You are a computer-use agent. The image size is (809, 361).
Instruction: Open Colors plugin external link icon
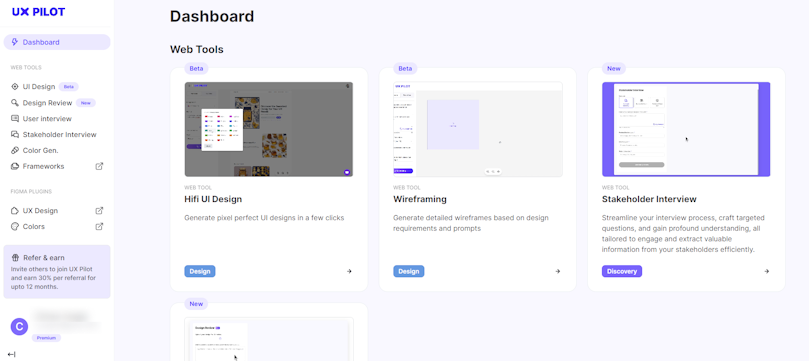point(100,226)
